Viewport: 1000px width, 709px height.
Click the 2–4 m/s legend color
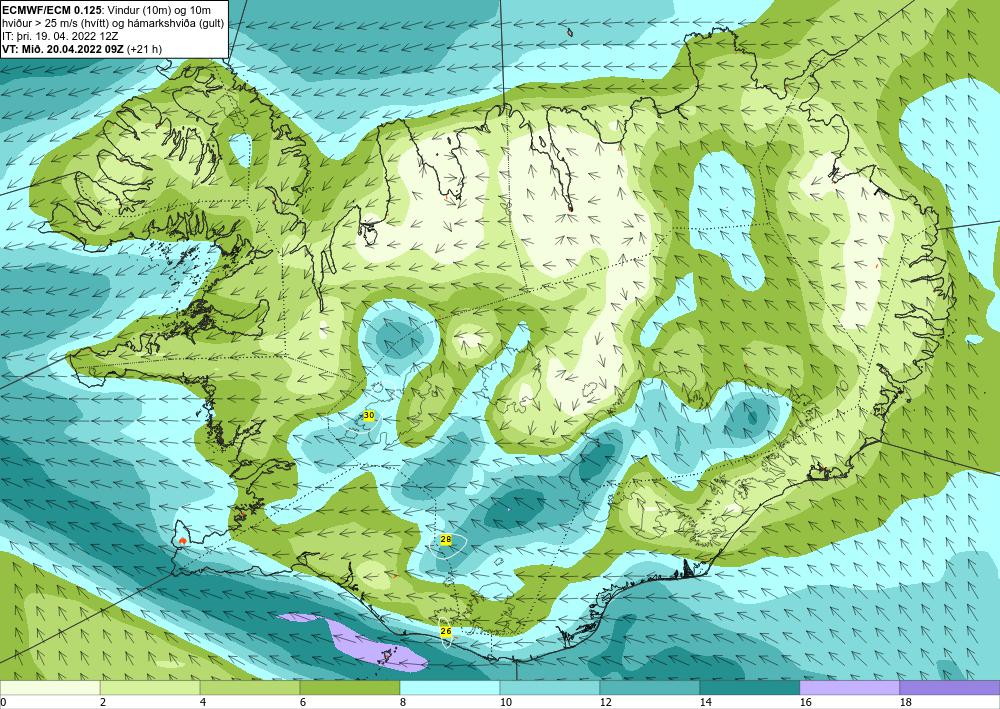tap(150, 687)
